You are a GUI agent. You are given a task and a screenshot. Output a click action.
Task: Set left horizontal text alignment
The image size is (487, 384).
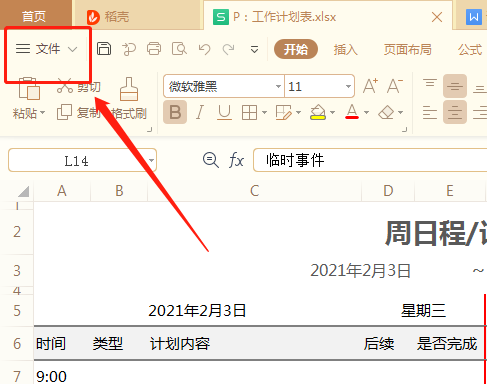430,112
